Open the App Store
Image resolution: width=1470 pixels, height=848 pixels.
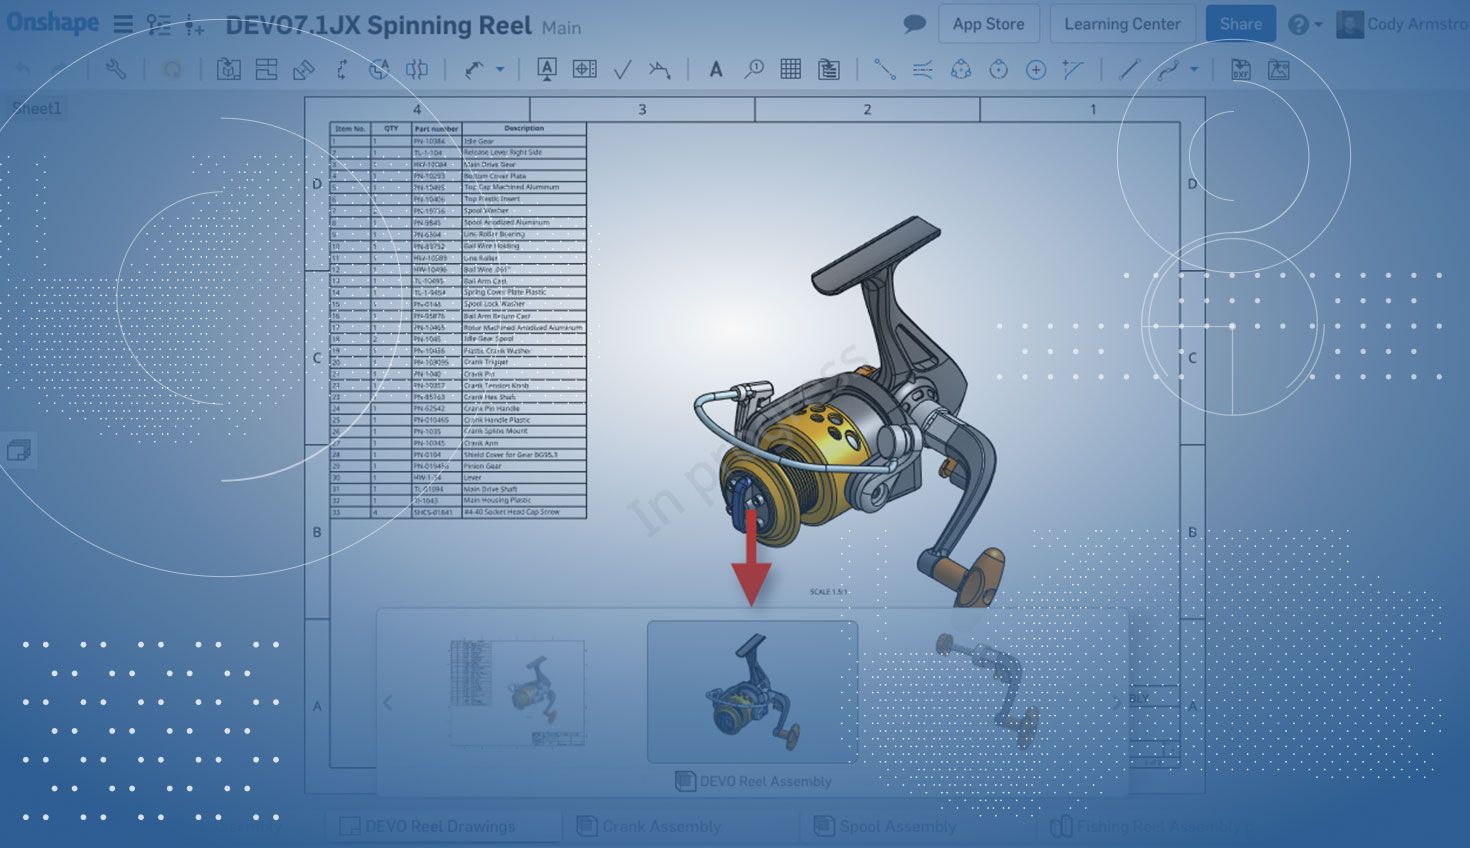(988, 24)
